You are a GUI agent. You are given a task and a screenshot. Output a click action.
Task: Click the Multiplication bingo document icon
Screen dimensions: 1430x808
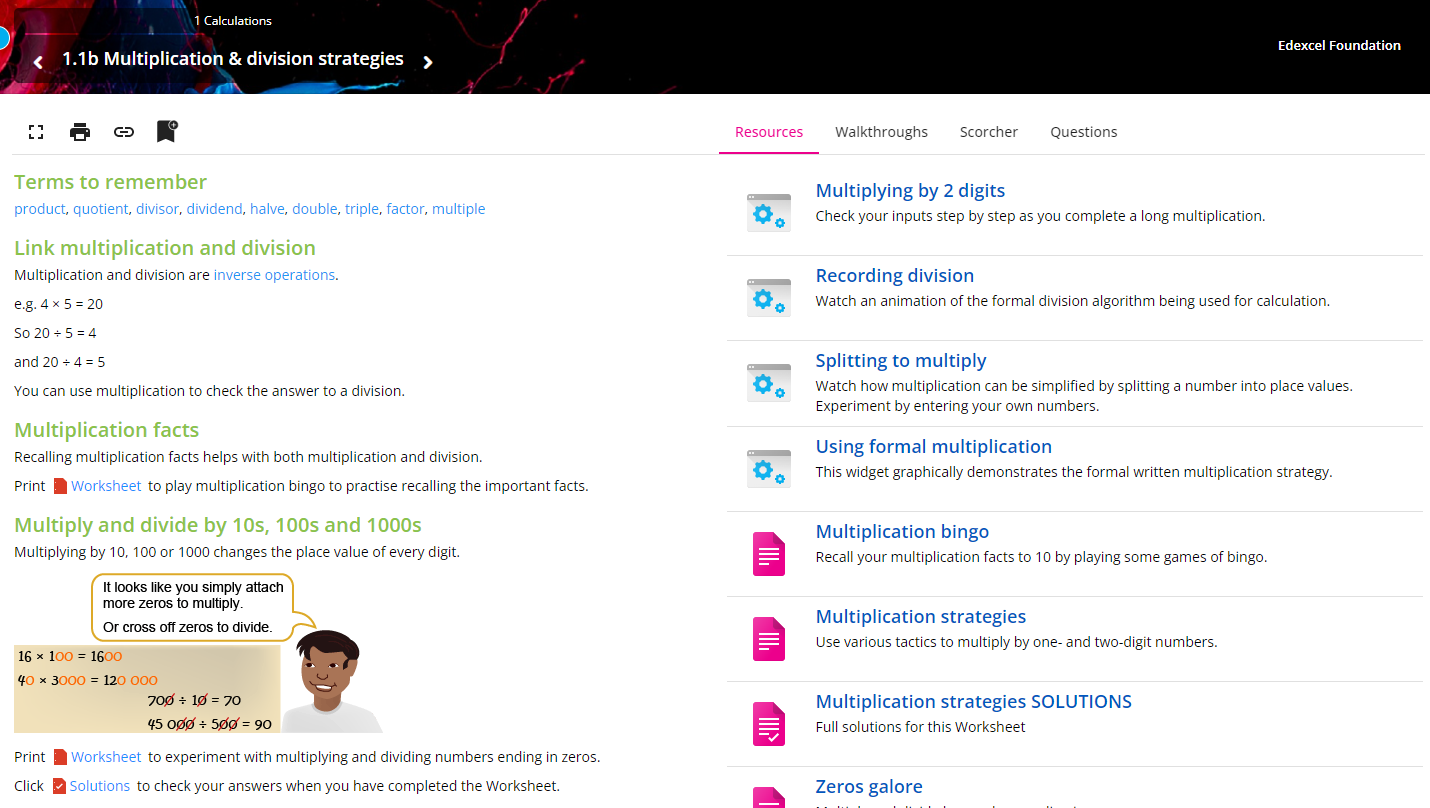(x=768, y=554)
